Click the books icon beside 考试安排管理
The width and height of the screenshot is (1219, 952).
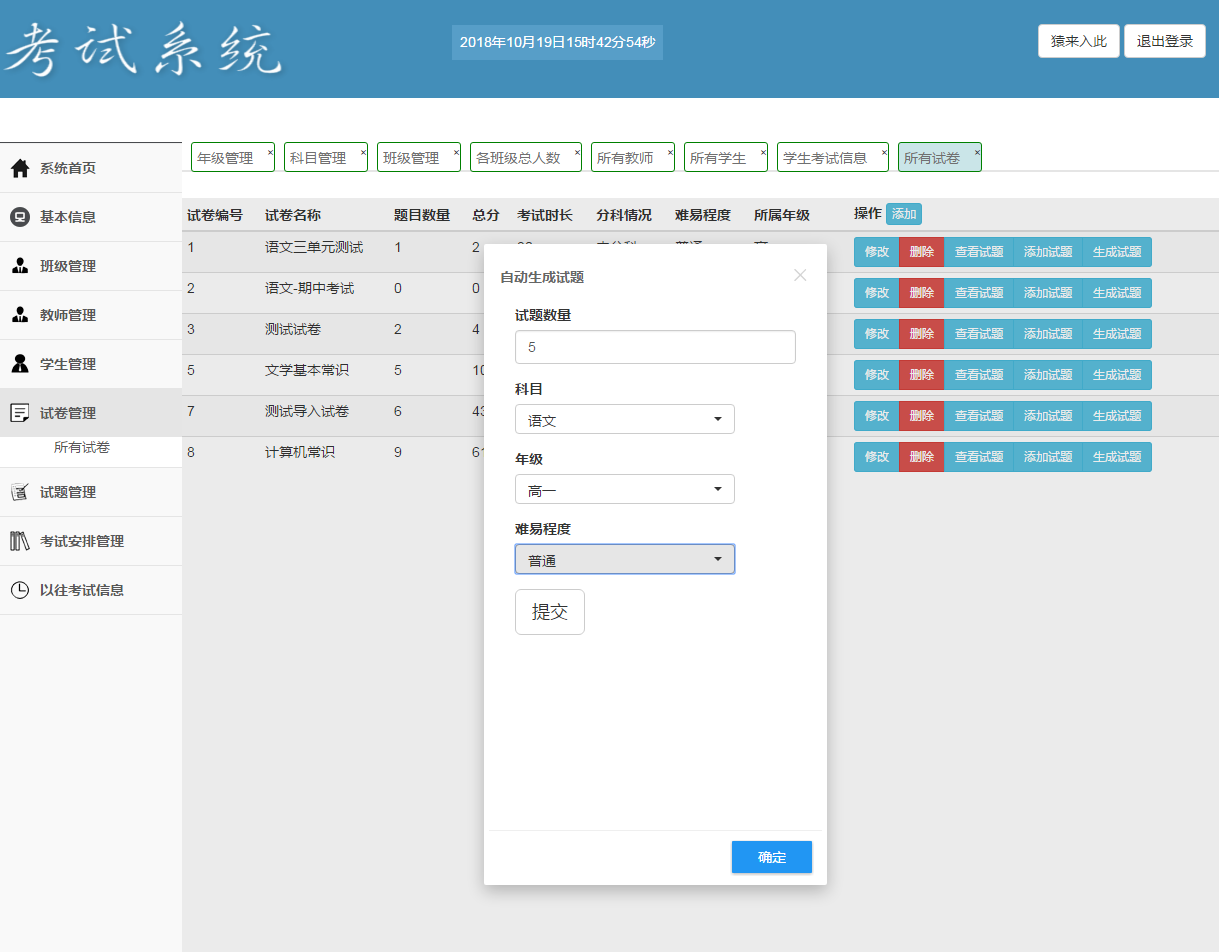20,541
